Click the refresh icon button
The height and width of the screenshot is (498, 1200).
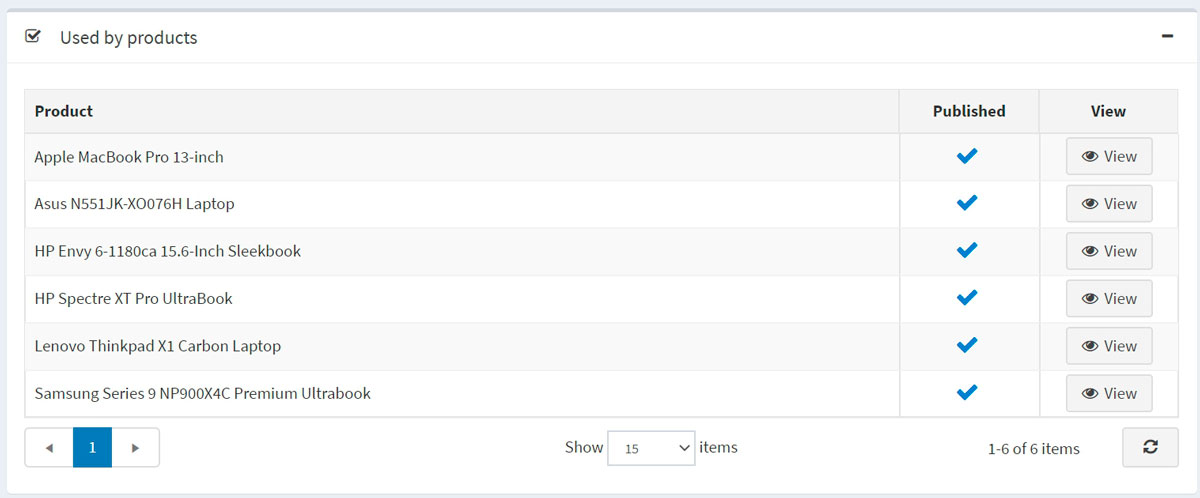tap(1150, 447)
